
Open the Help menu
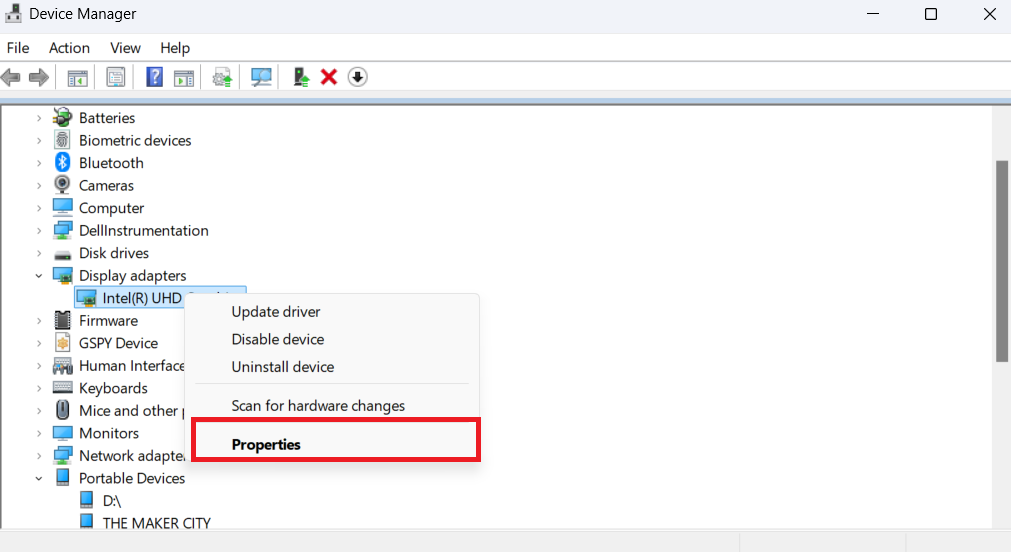[175, 48]
